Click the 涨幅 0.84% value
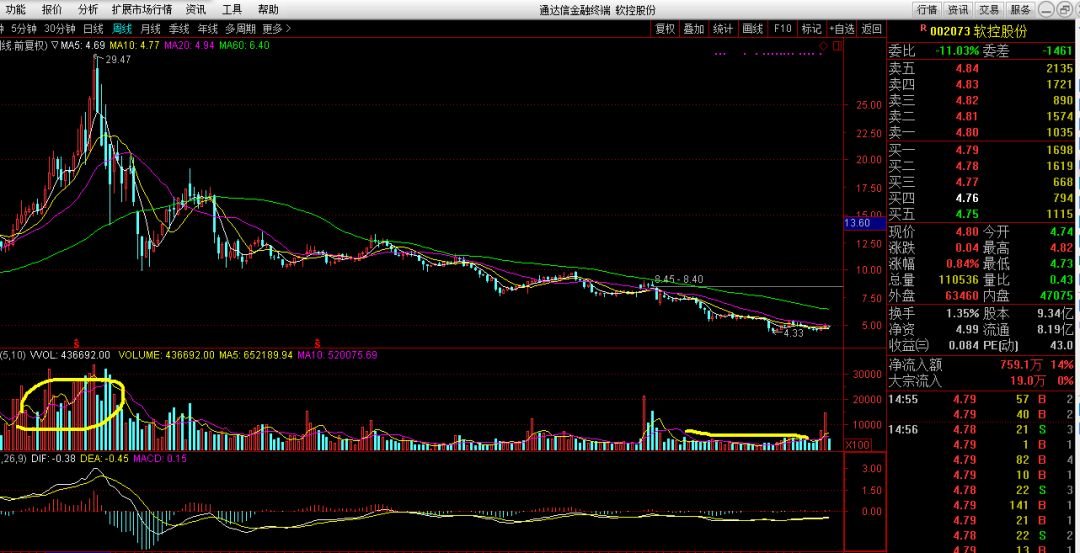This screenshot has height=553, width=1080. coord(962,264)
